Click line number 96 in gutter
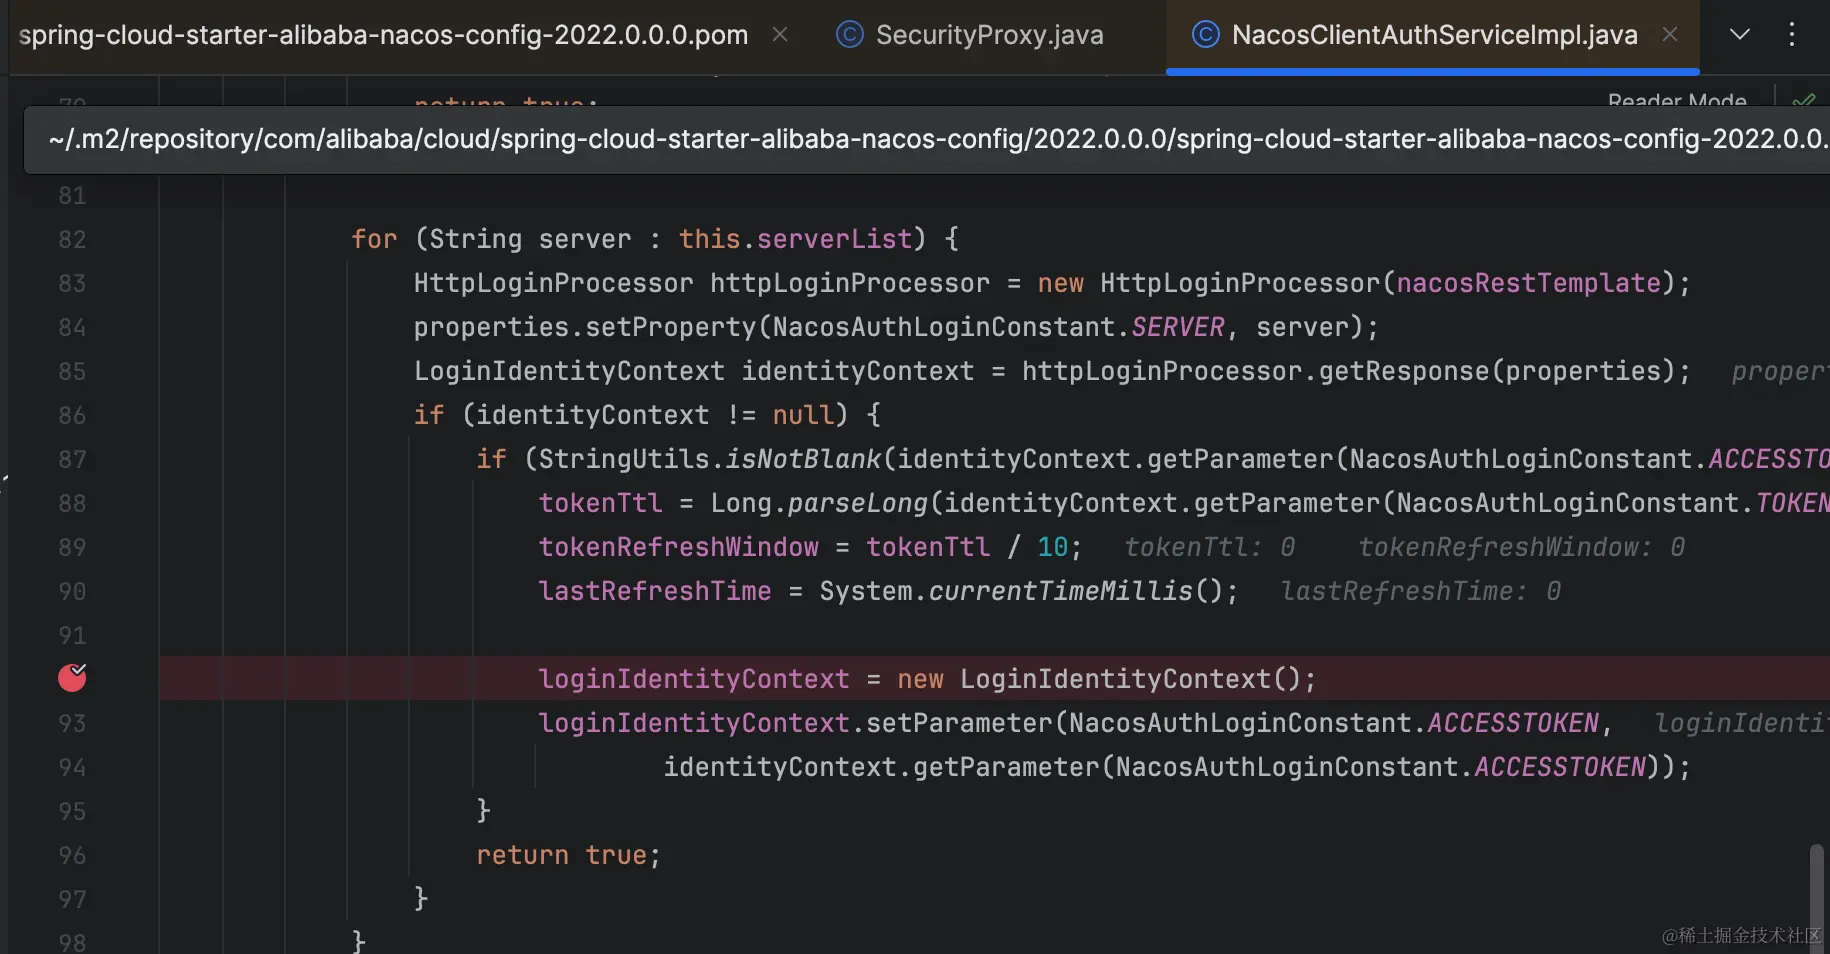The height and width of the screenshot is (954, 1830). tap(72, 855)
